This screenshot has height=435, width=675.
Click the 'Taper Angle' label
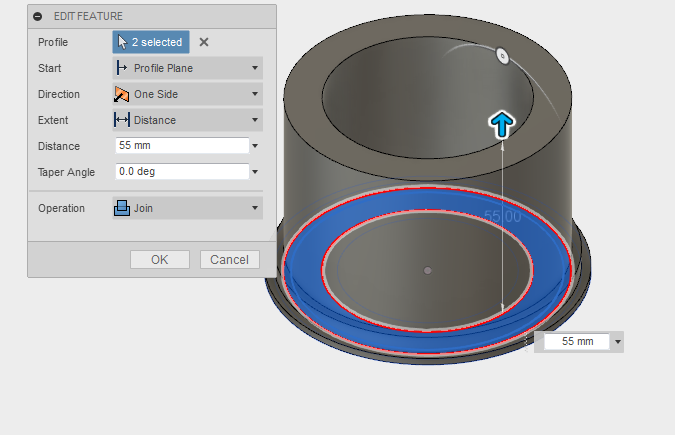[66, 172]
